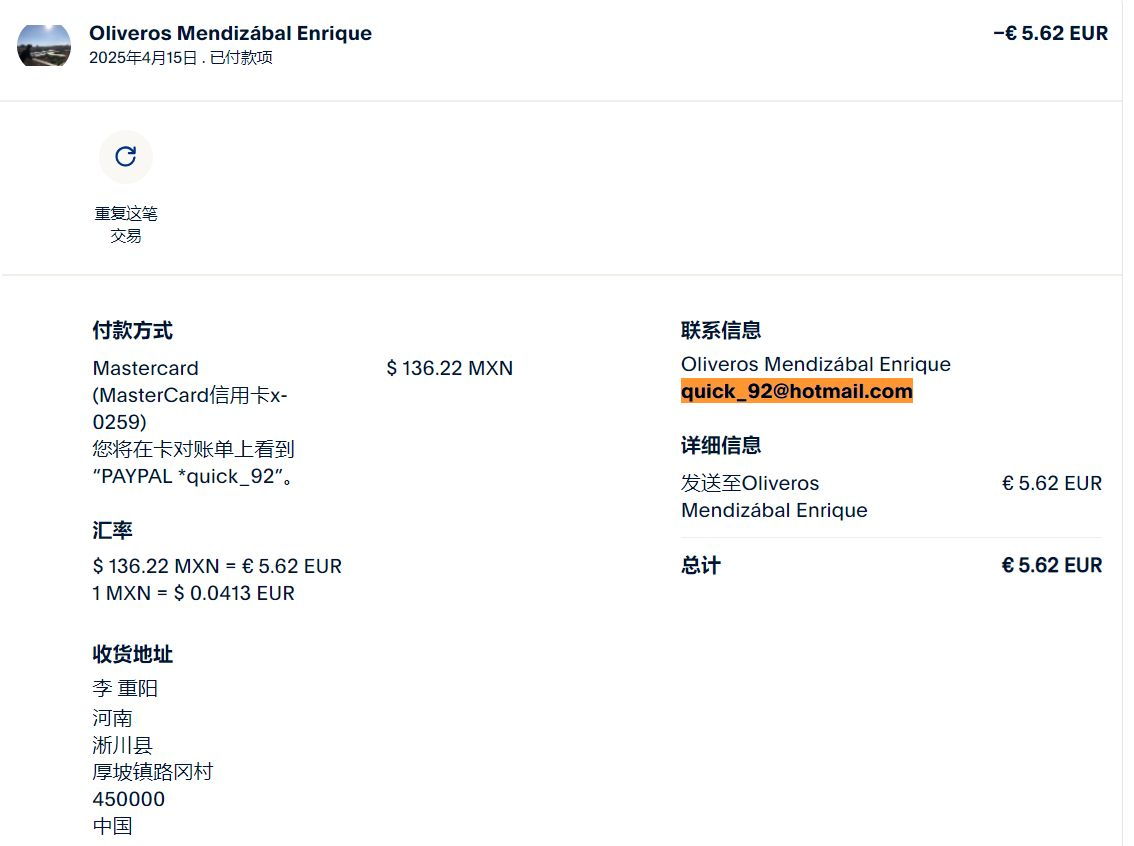Open Oliveros Mendizábal Enrique's profile picture

click(x=44, y=45)
